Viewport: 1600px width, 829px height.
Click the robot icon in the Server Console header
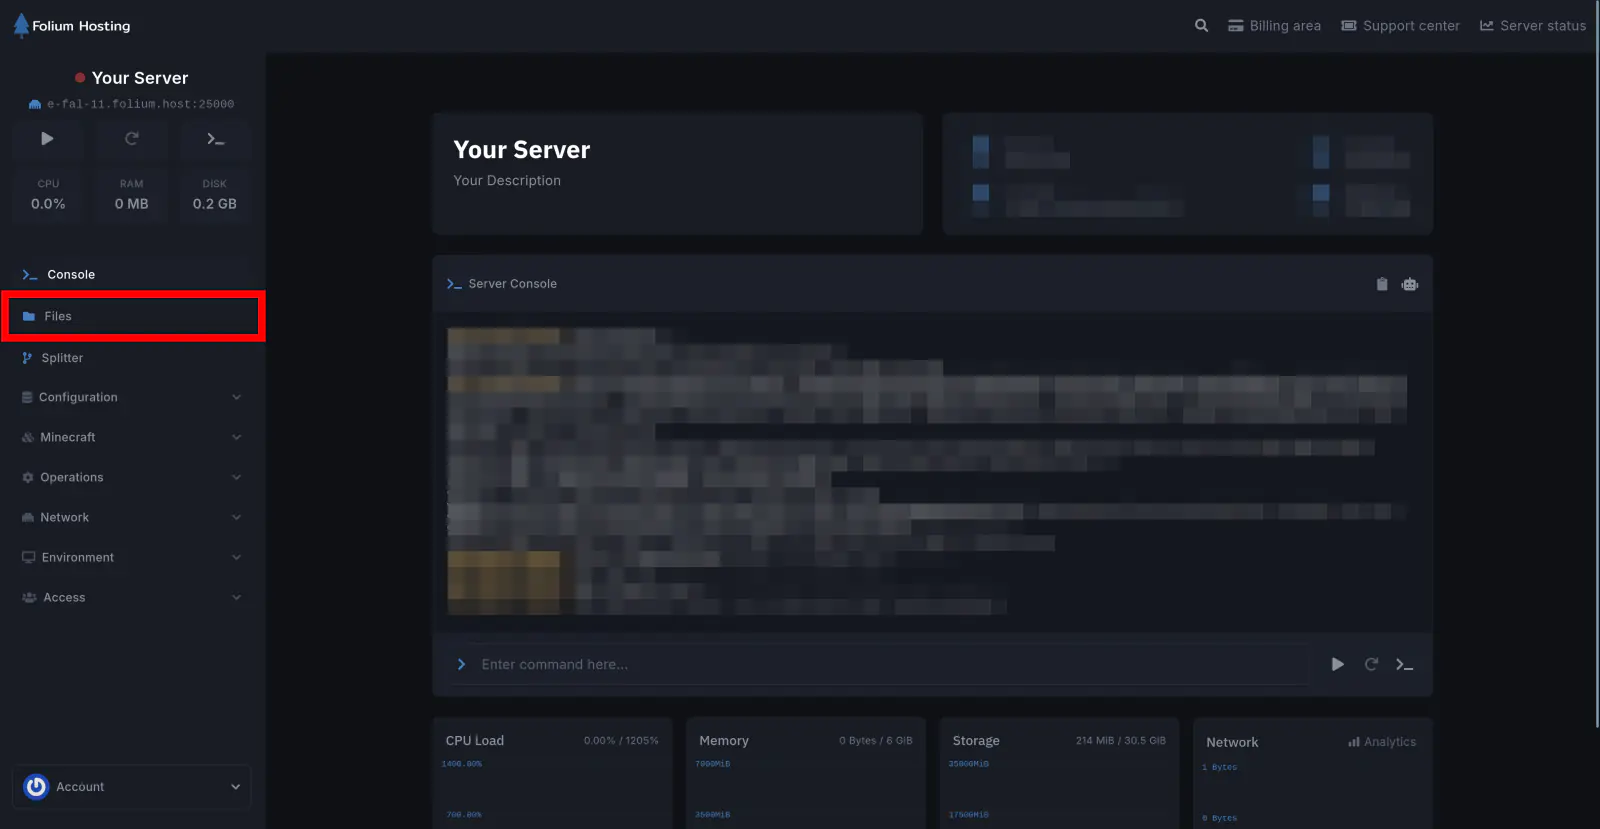click(1410, 284)
